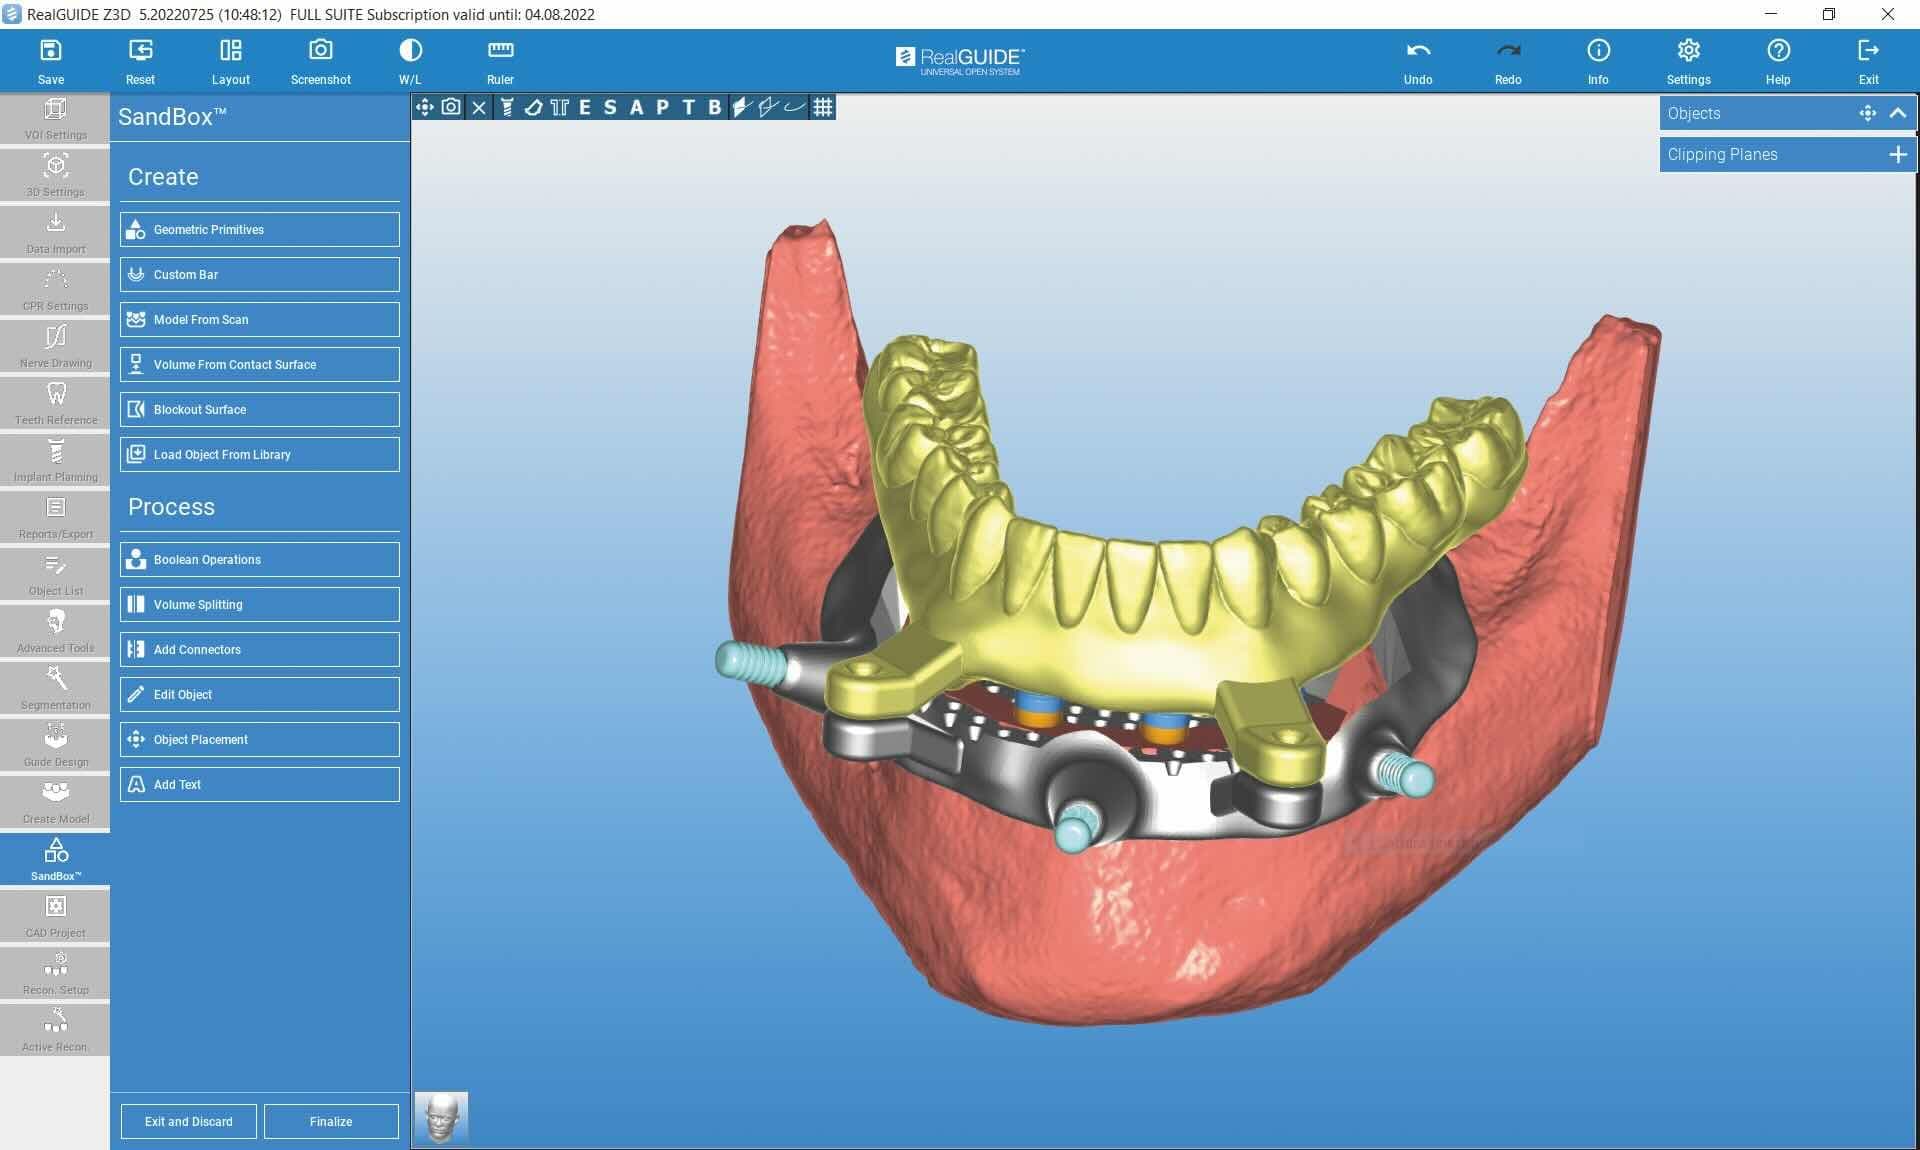The height and width of the screenshot is (1150, 1920).
Task: Toggle the grid icon in viewport toolbar
Action: pyautogui.click(x=823, y=108)
